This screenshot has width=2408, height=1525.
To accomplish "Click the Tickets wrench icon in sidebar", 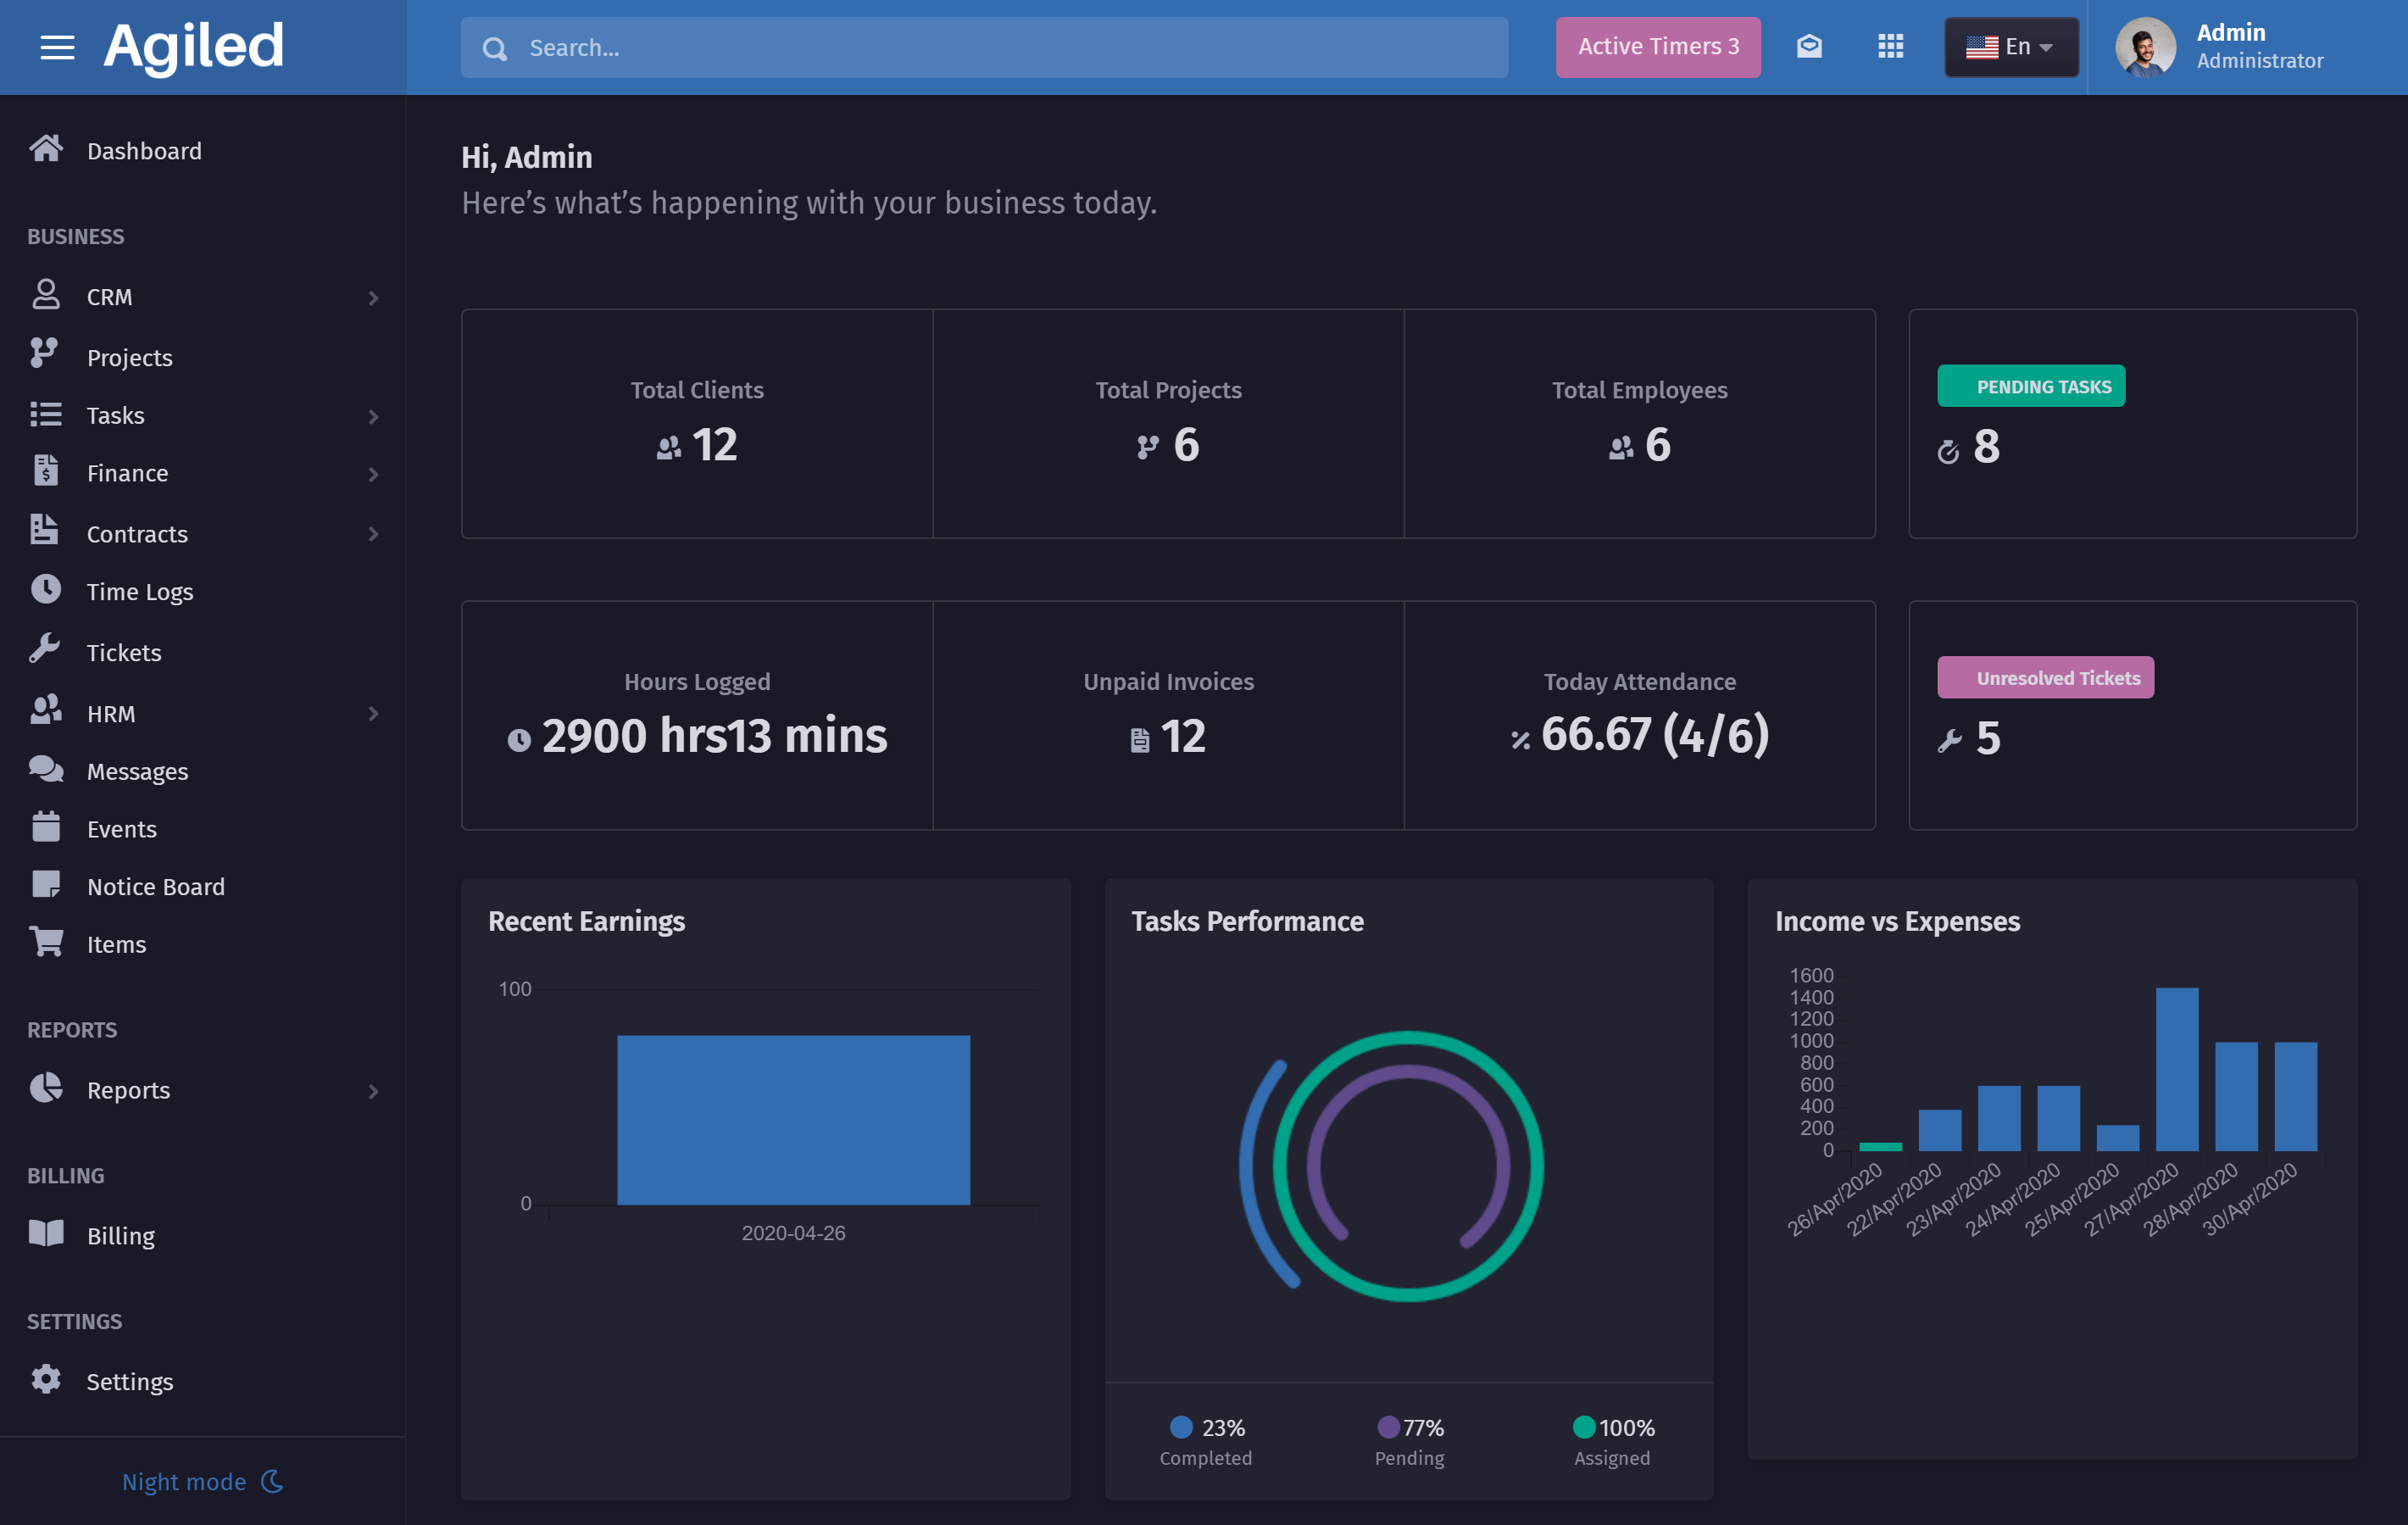I will 45,650.
